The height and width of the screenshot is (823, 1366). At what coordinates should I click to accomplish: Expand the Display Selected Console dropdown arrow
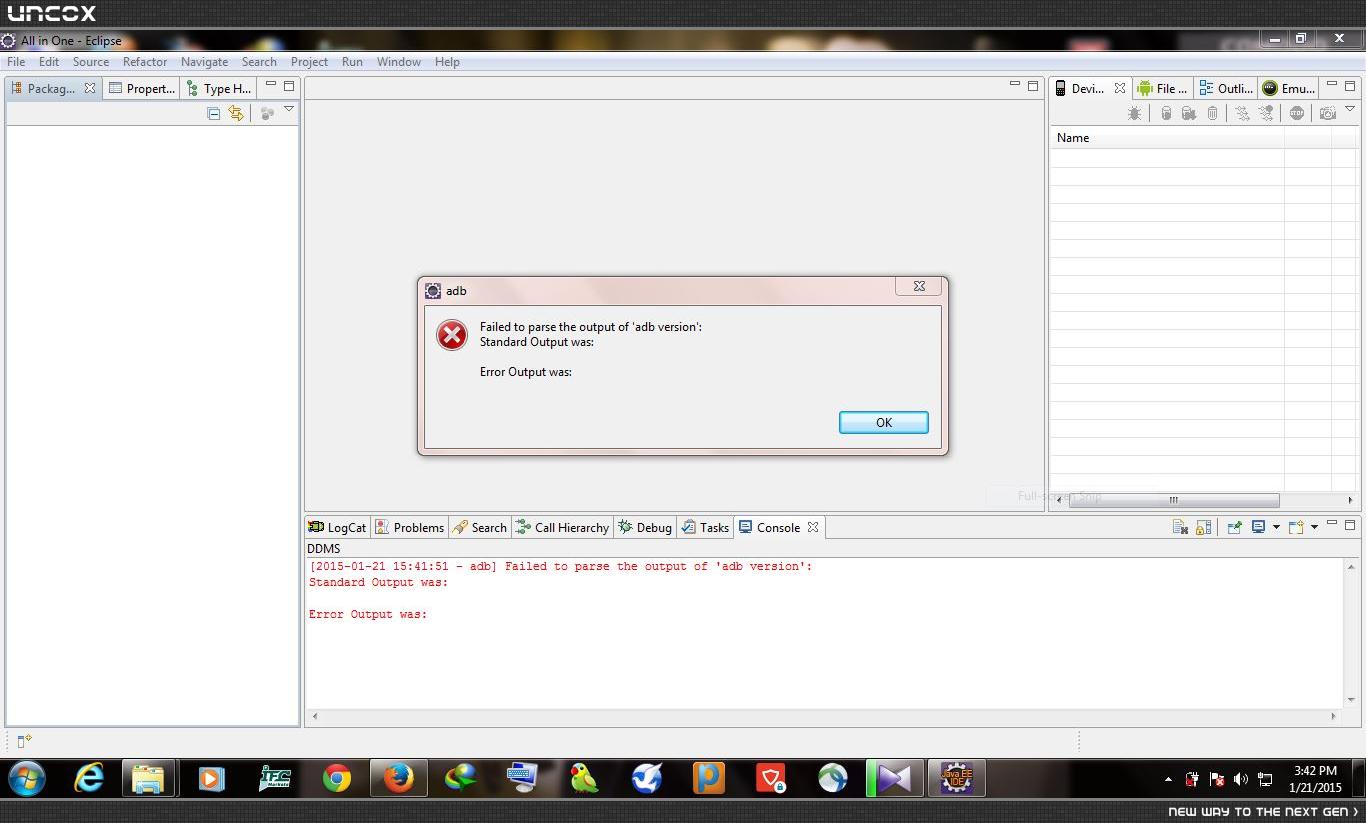1276,527
